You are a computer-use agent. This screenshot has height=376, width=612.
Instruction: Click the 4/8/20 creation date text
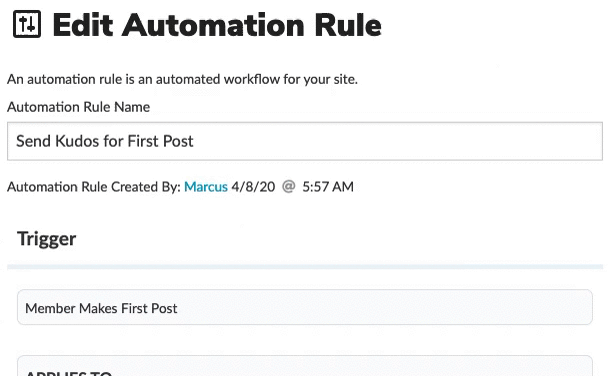pos(253,187)
